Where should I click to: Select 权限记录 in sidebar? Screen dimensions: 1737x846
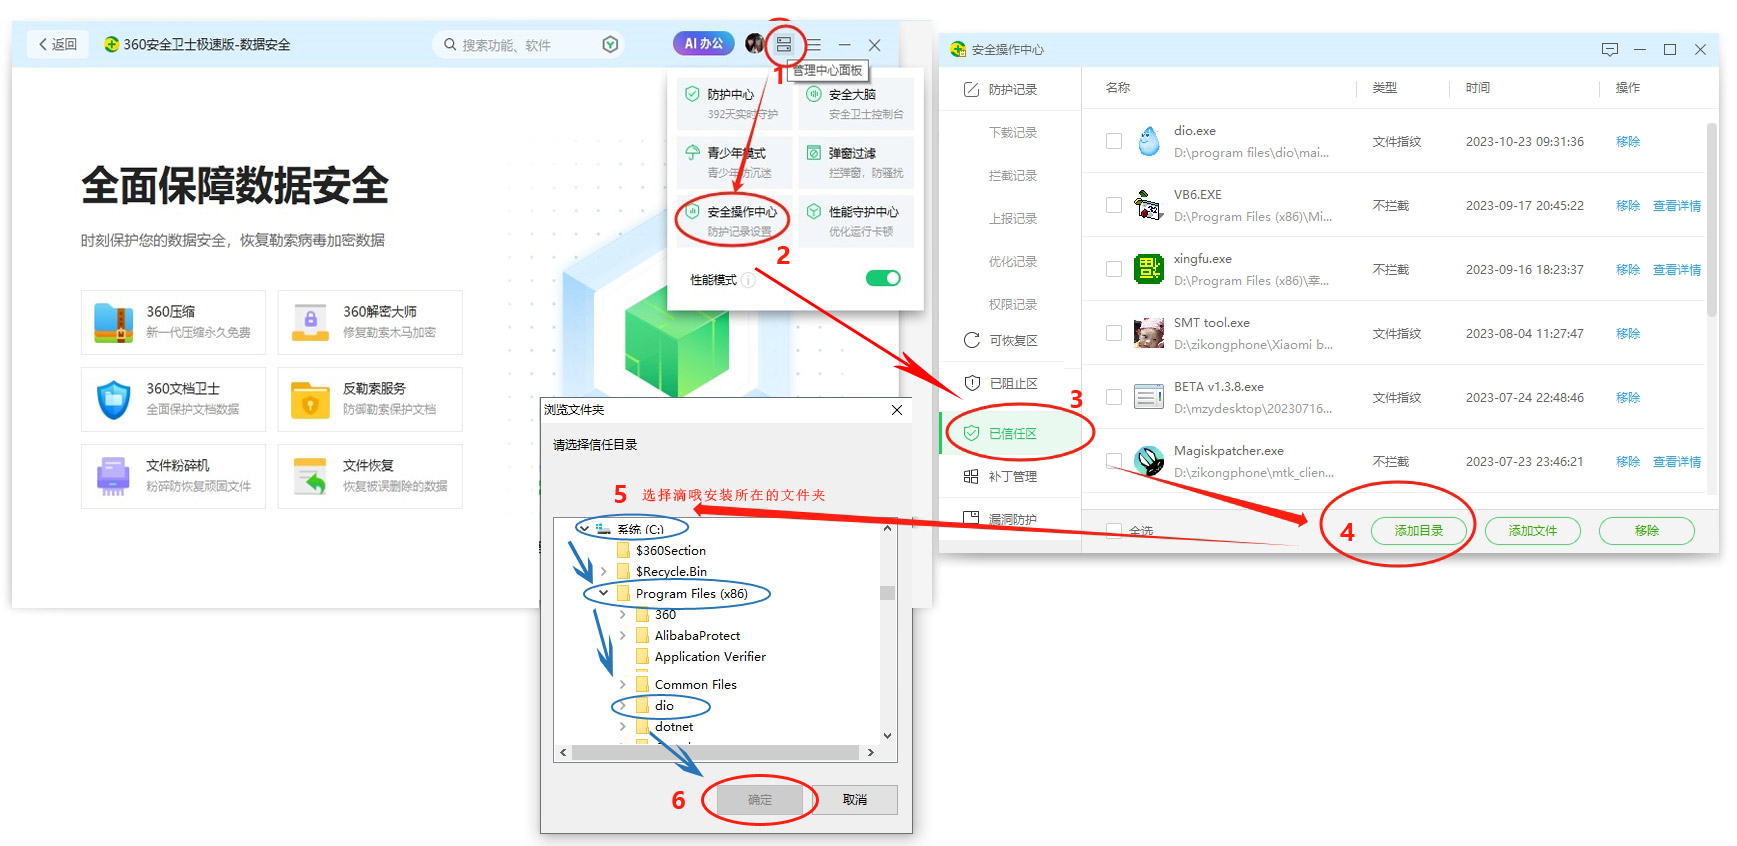point(1010,304)
